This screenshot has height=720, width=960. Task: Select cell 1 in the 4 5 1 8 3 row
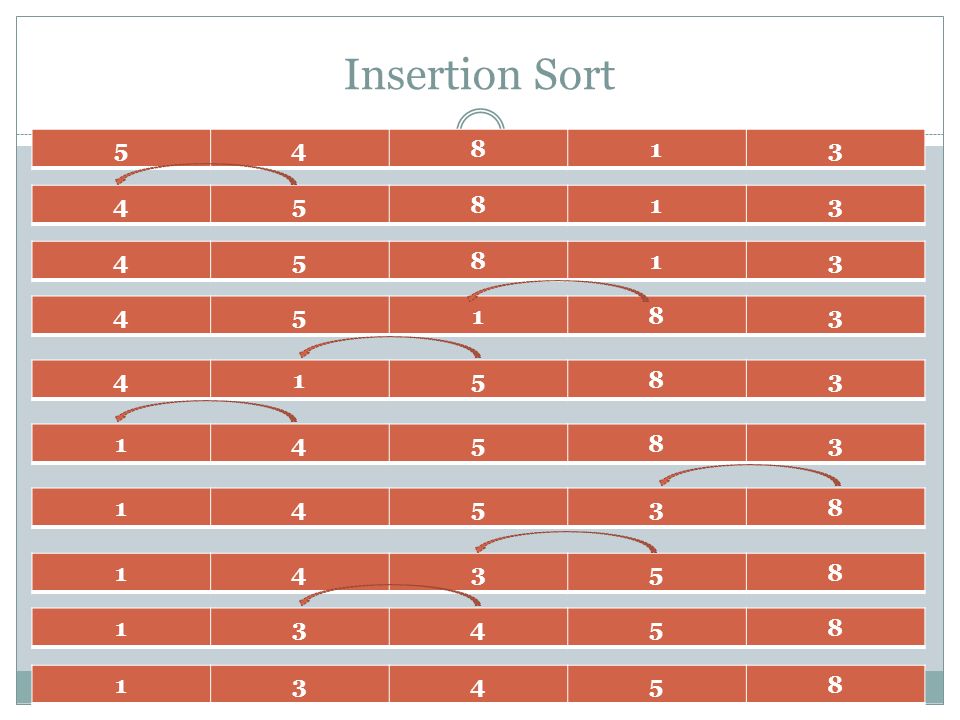(478, 315)
